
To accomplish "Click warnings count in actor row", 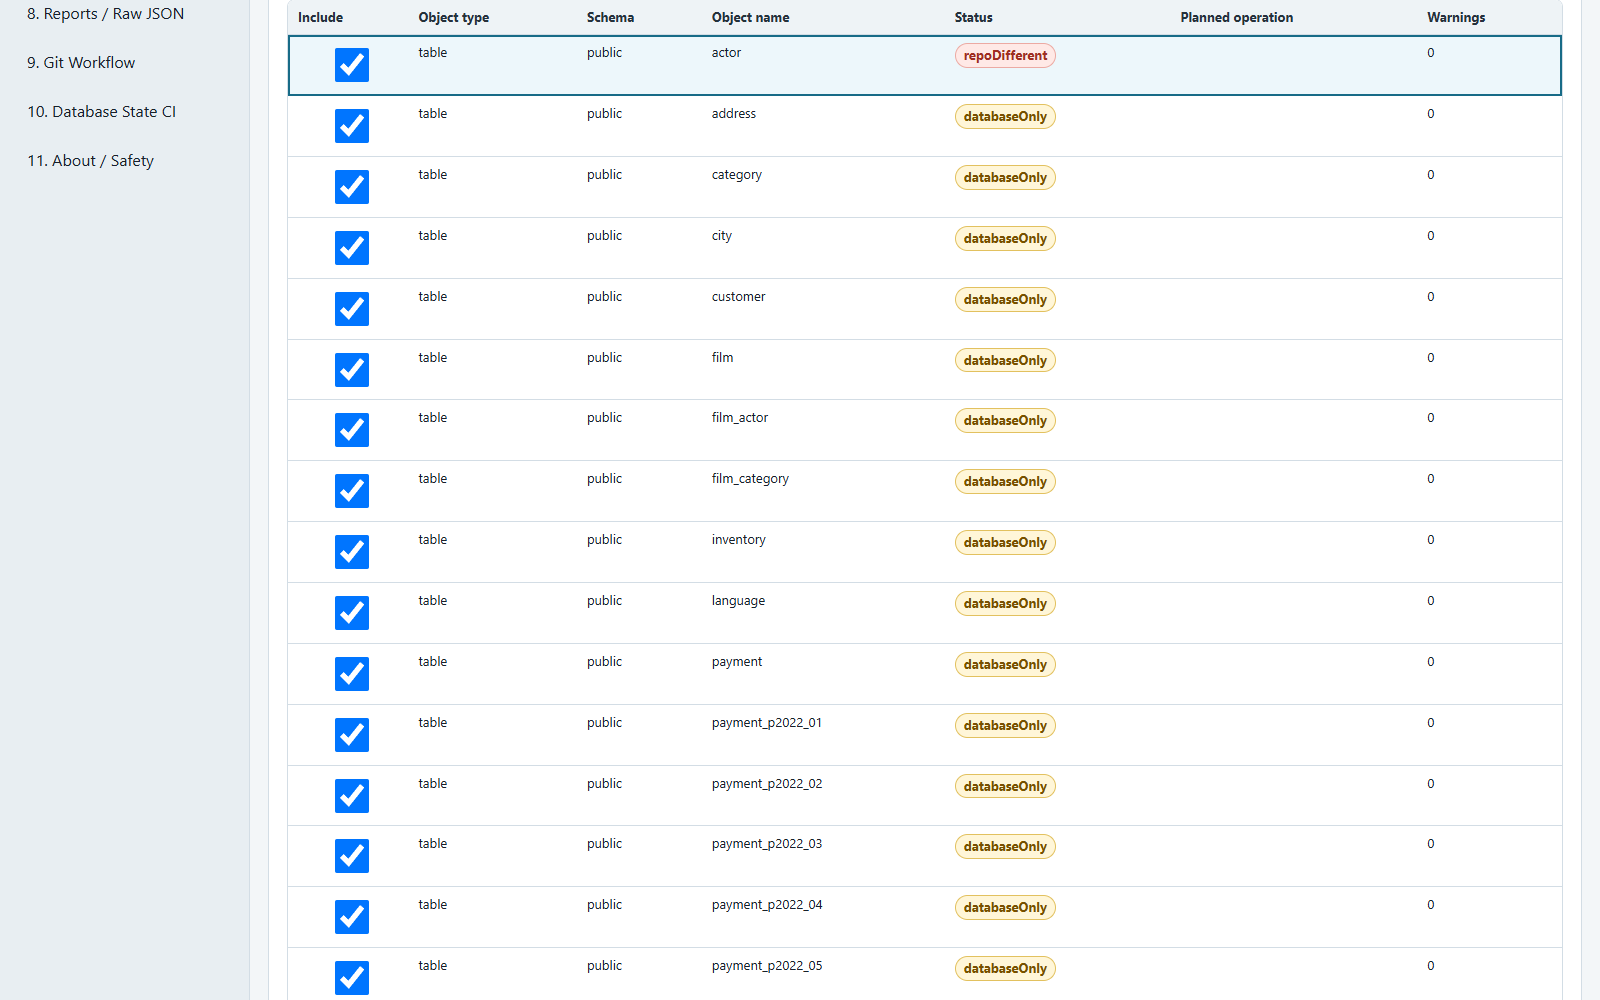I will (1431, 53).
